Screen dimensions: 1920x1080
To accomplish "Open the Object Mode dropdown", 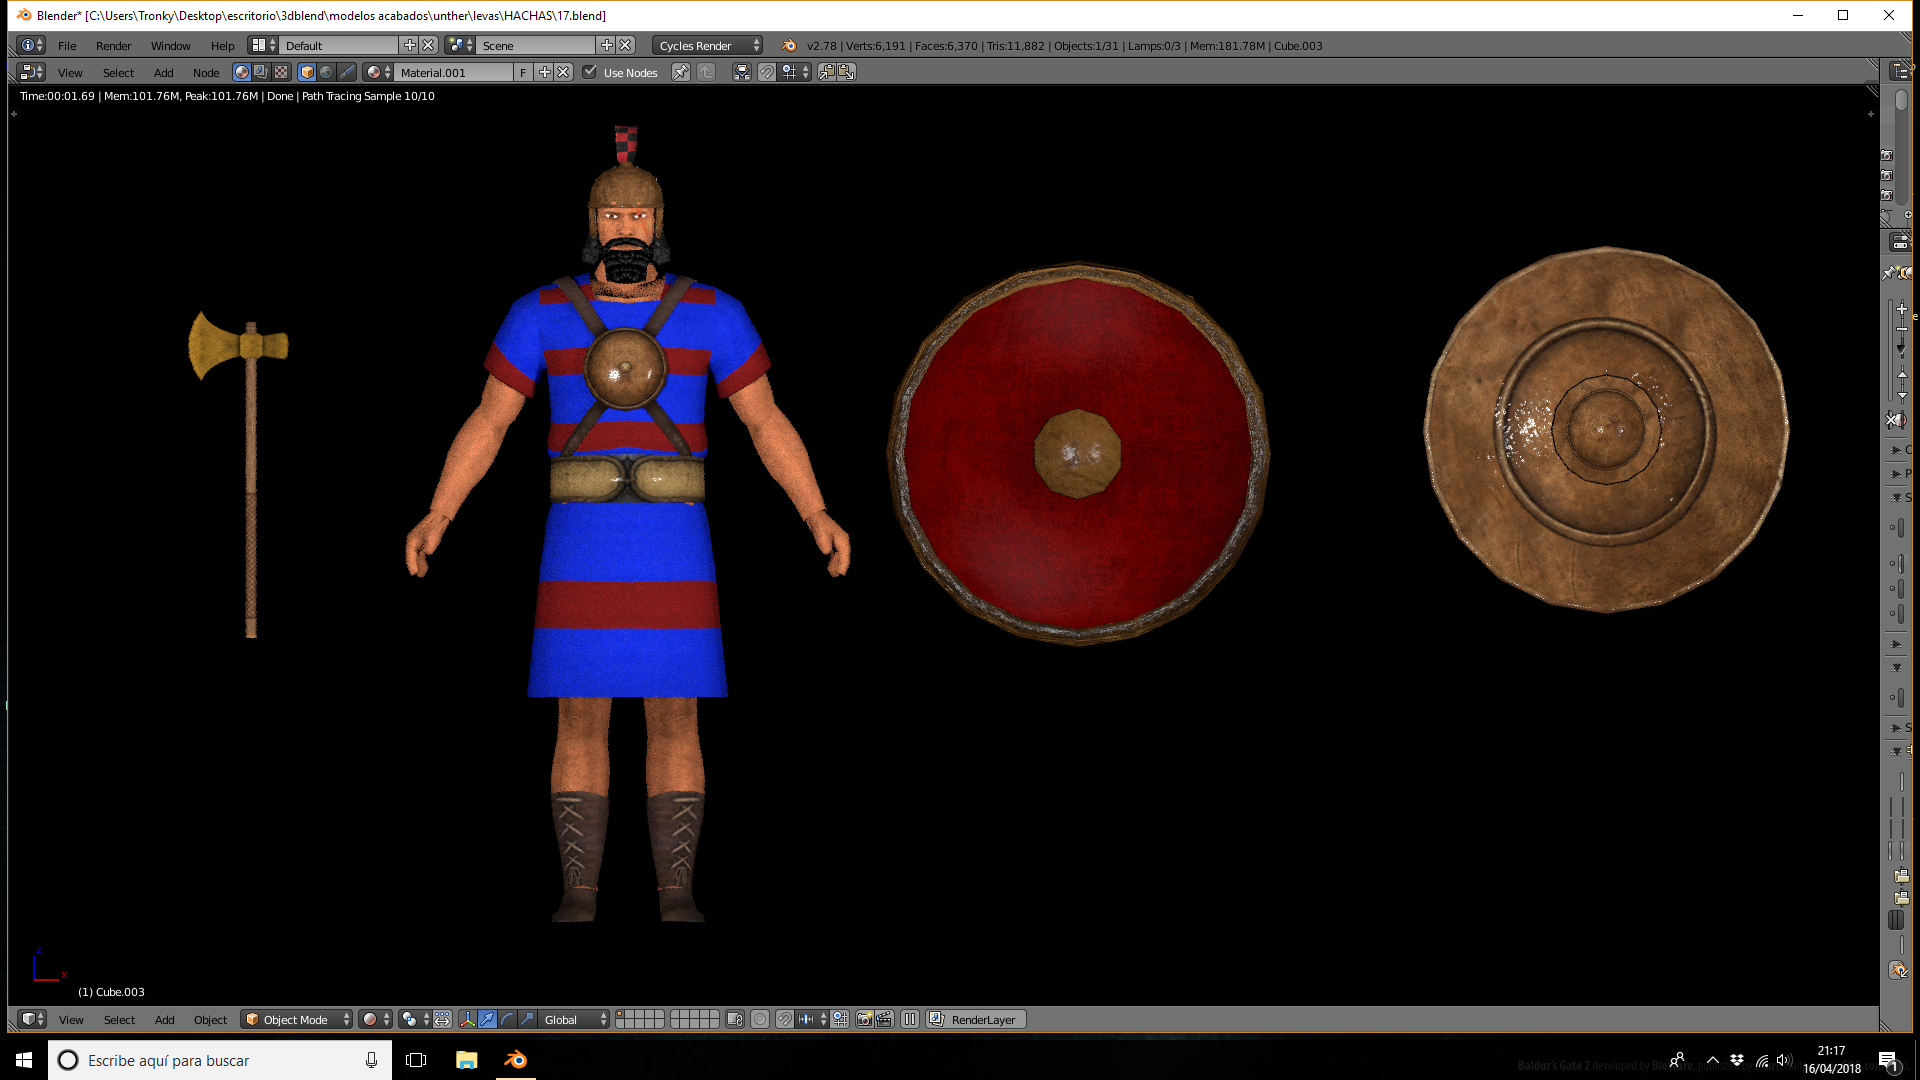I will (x=297, y=1019).
